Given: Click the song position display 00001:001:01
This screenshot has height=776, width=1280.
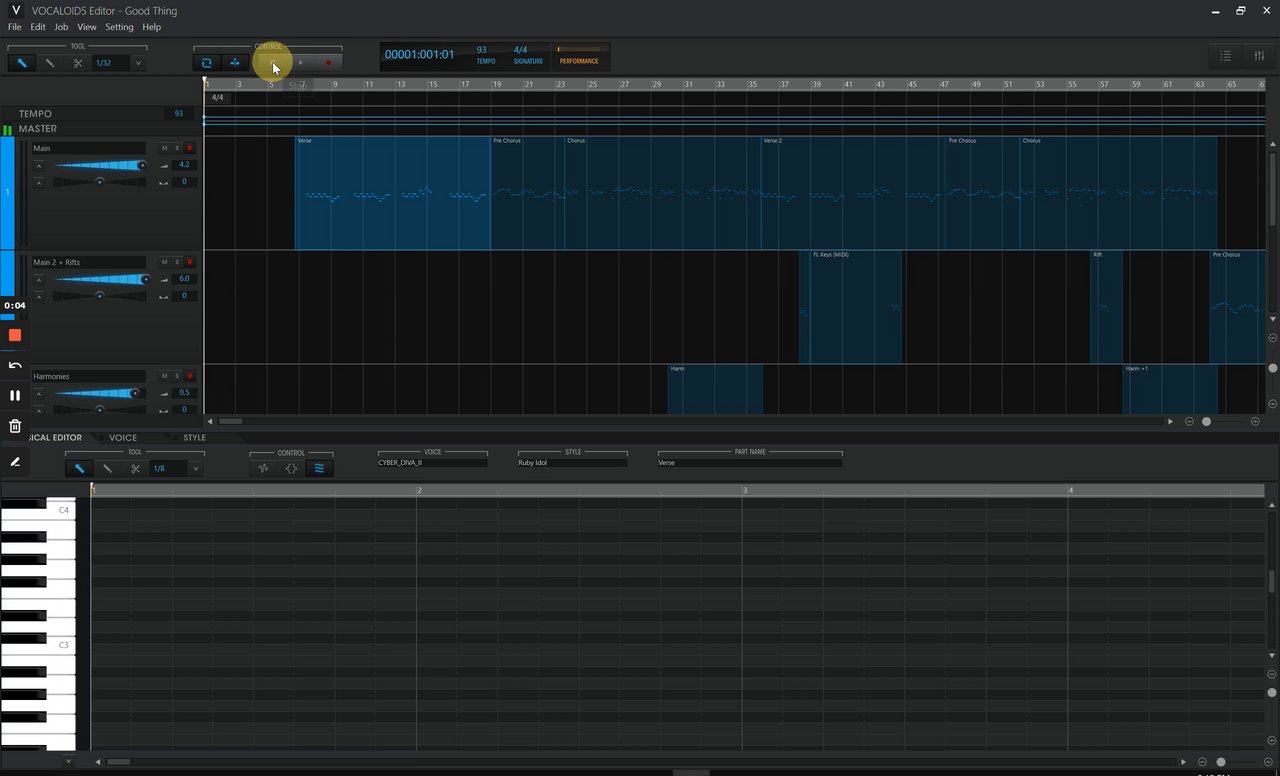Looking at the screenshot, I should pos(420,55).
